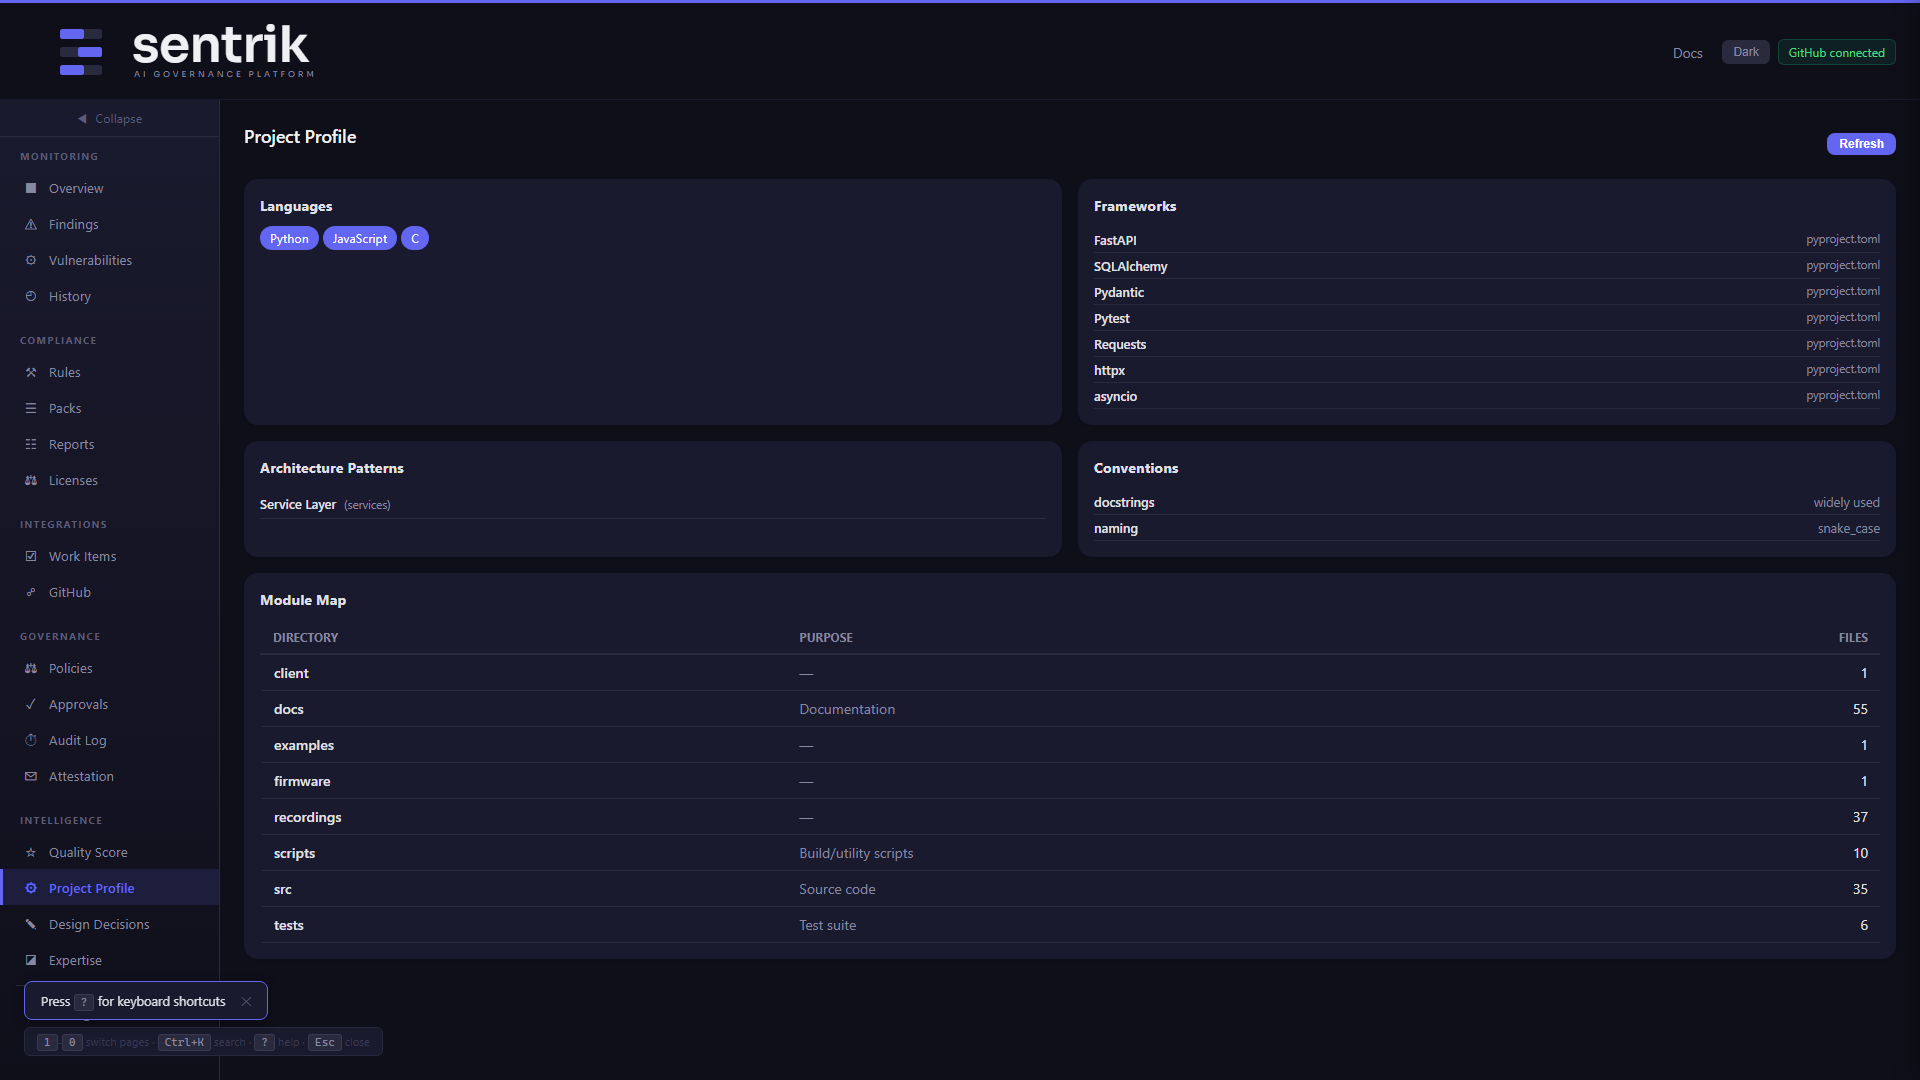This screenshot has width=1920, height=1080.
Task: Select the Quality Score star icon
Action: click(31, 852)
